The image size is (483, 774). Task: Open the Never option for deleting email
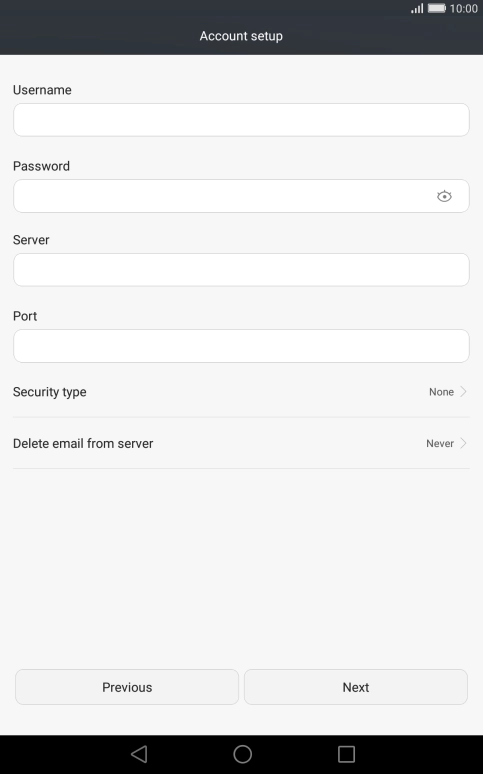coord(440,443)
